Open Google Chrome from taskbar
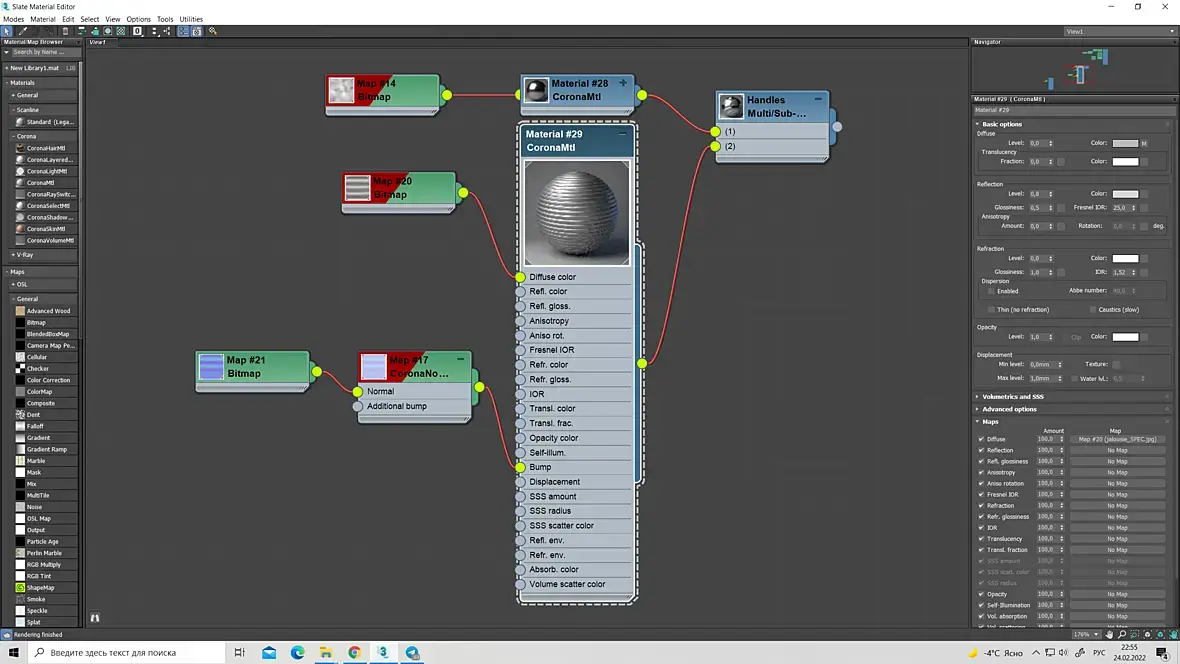The image size is (1180, 664). point(354,653)
